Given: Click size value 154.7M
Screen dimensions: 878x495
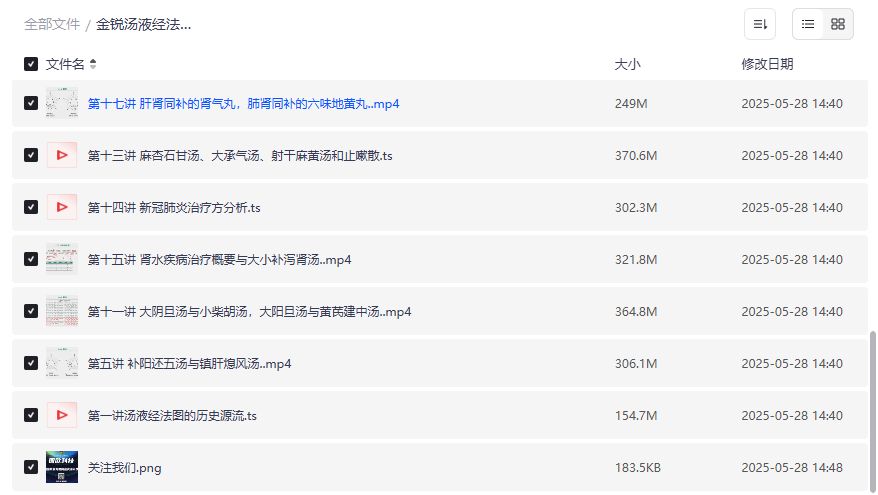Looking at the screenshot, I should 636,416.
